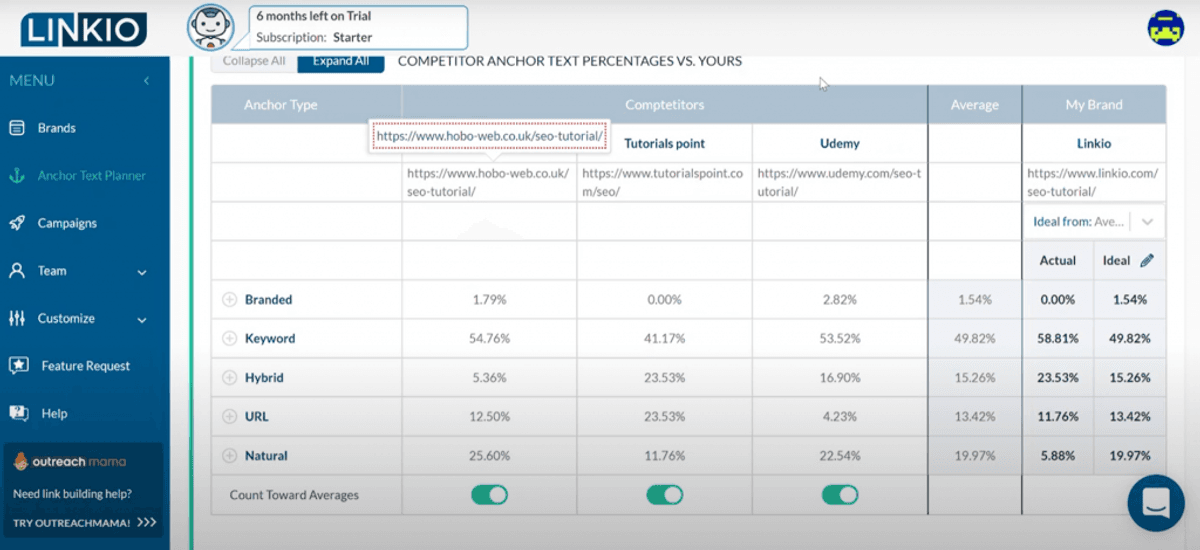The width and height of the screenshot is (1200, 550).
Task: Open the chat support bubble
Action: pos(1156,502)
